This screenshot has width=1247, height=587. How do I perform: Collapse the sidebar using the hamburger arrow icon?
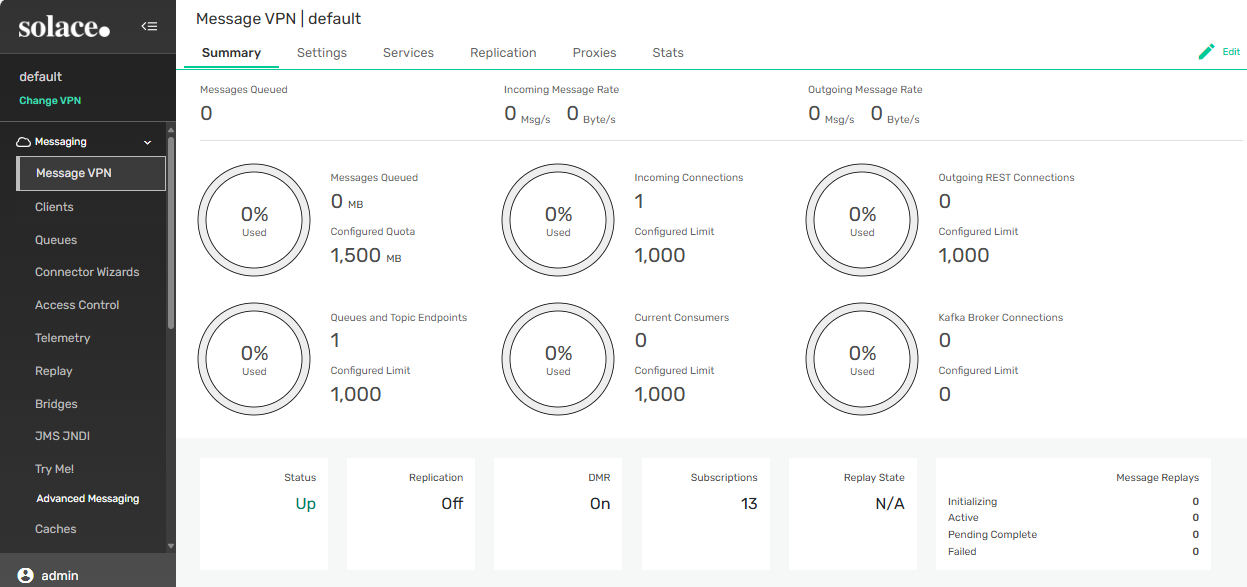149,26
